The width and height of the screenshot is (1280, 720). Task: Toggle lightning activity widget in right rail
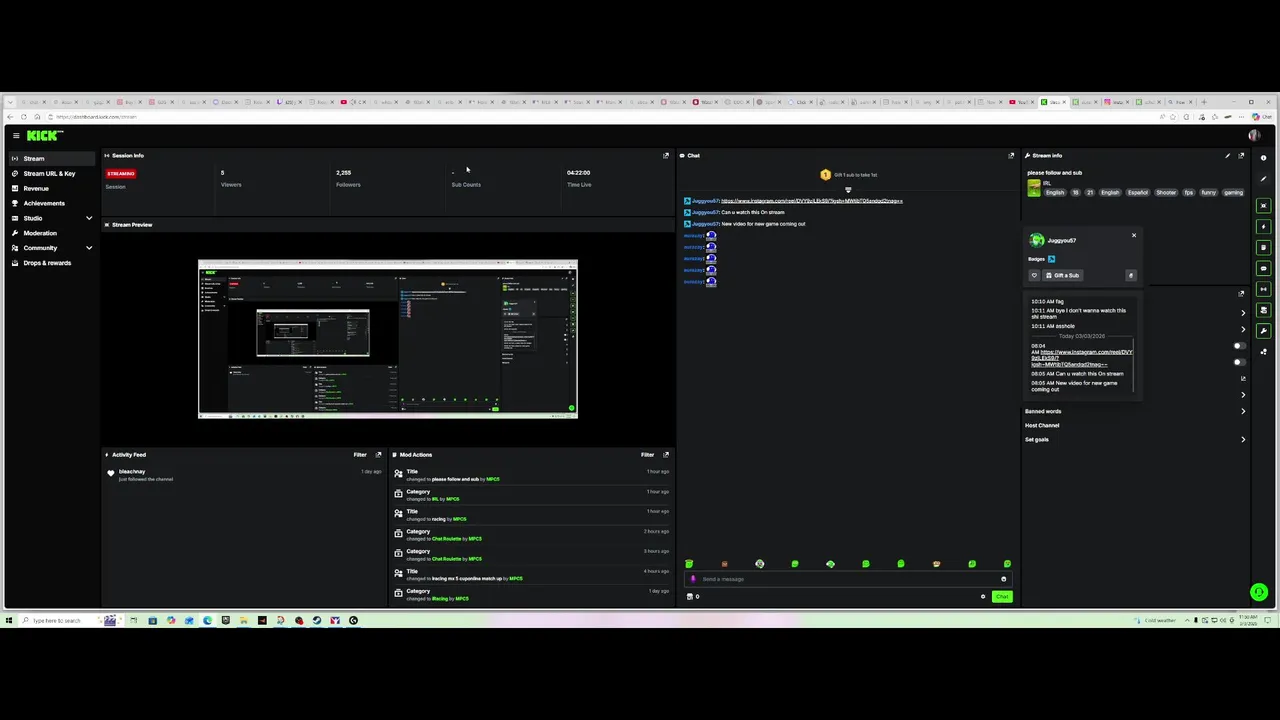[1263, 227]
